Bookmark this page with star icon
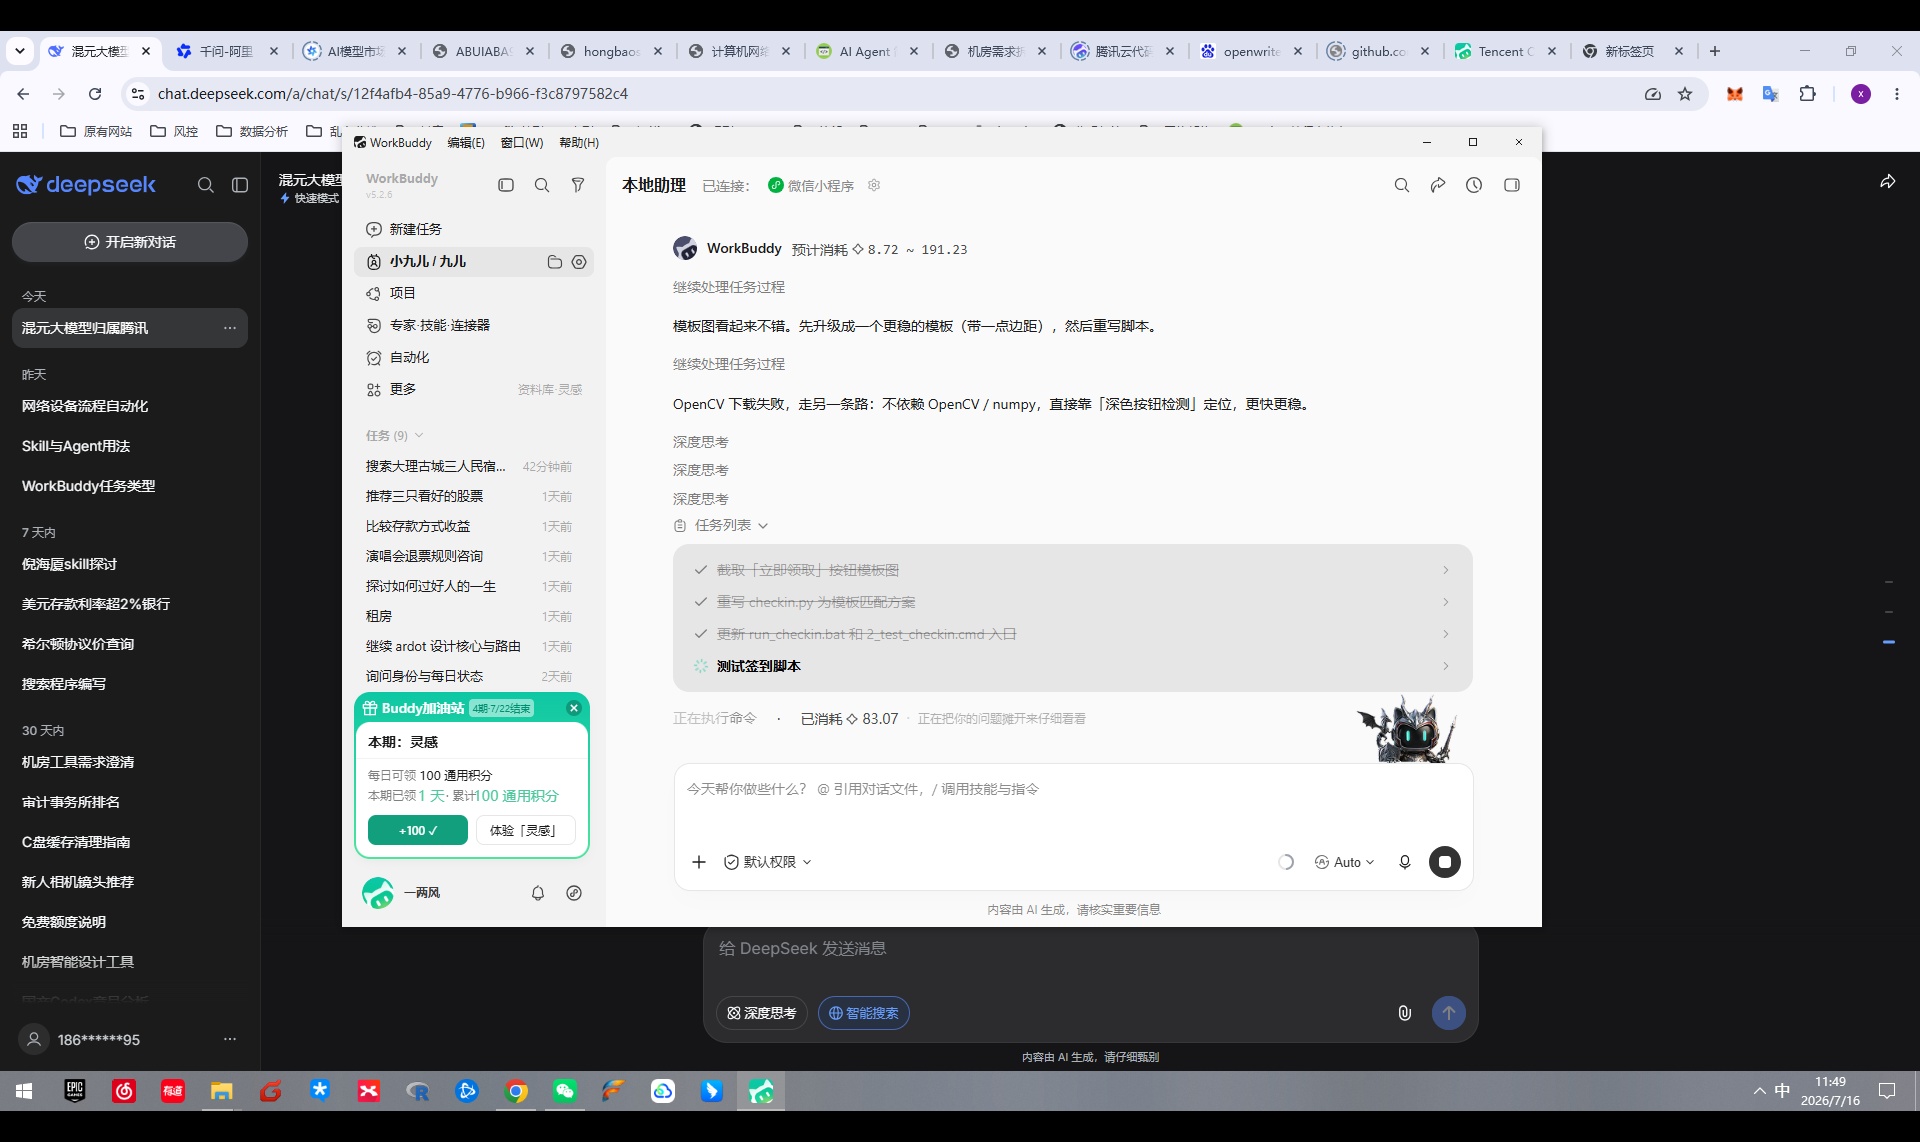The height and width of the screenshot is (1142, 1920). point(1685,94)
